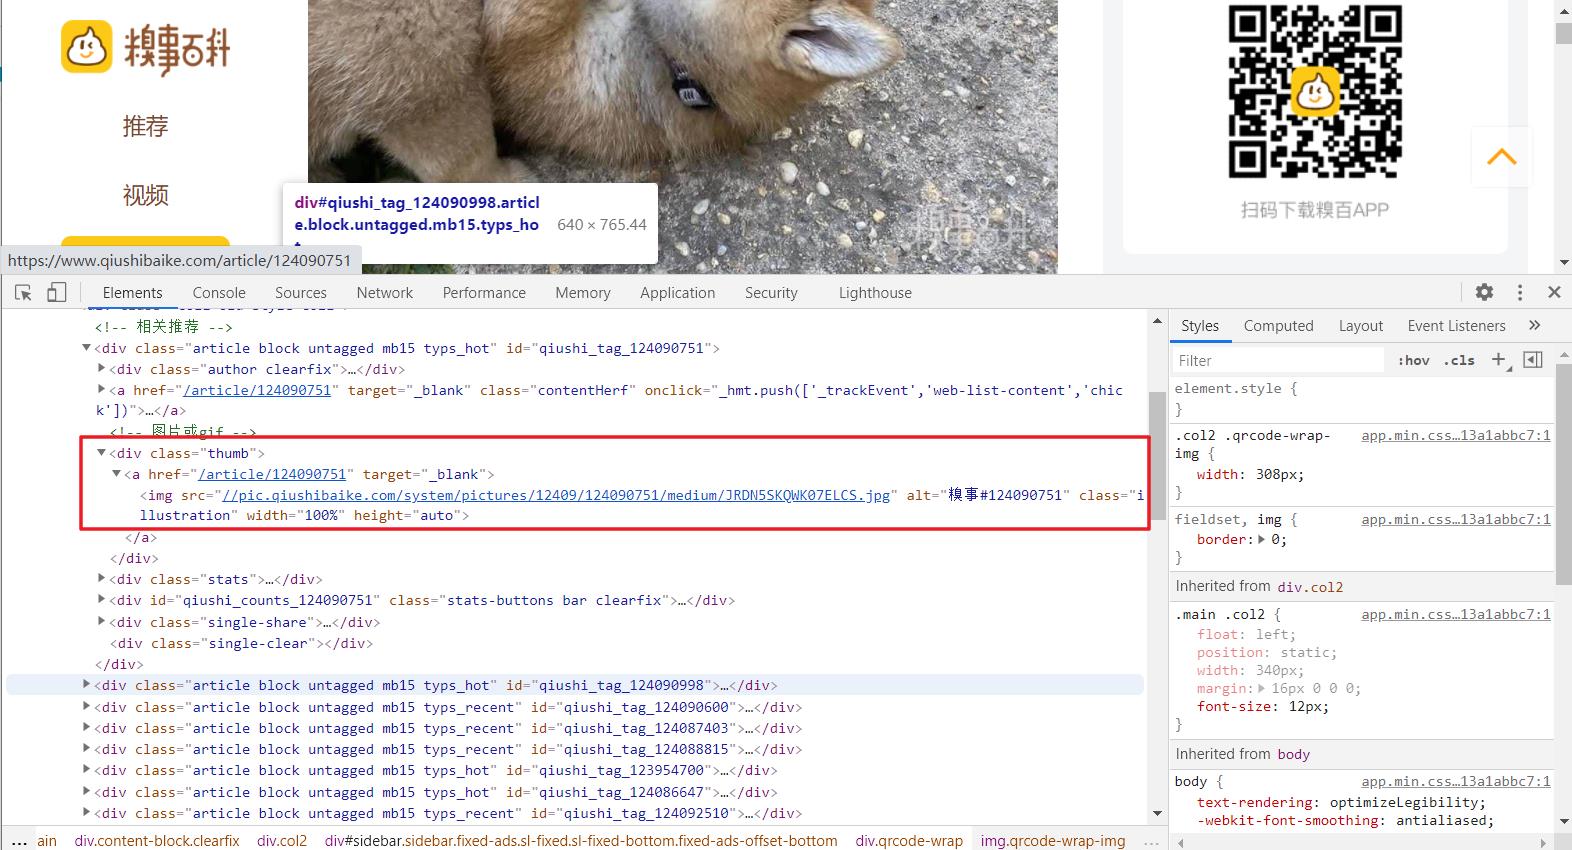
Task: Collapse the qiushi_tag_124090751 article div
Action: pyautogui.click(x=86, y=348)
